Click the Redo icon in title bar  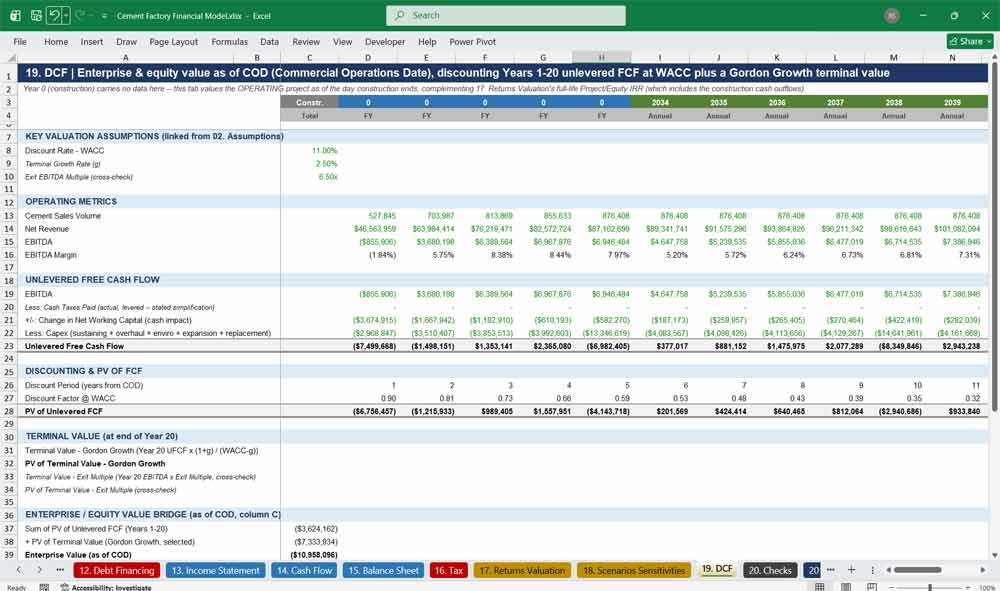click(x=80, y=15)
